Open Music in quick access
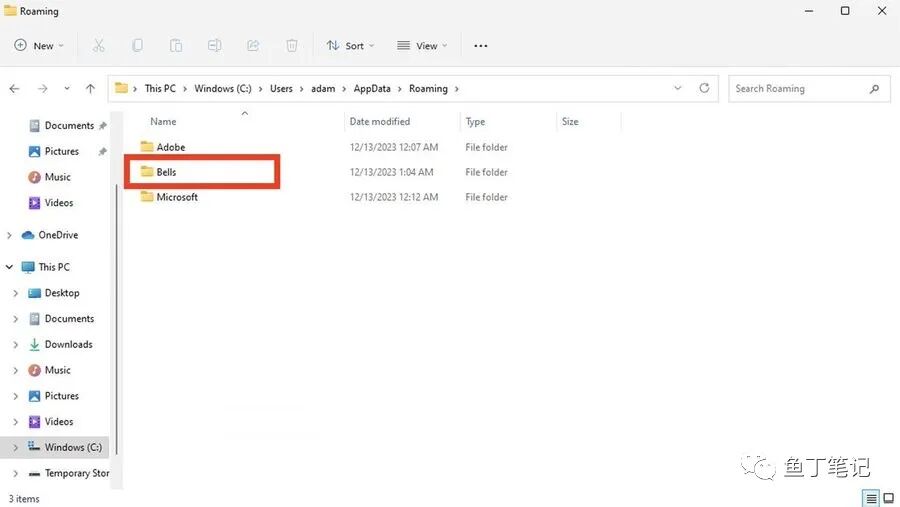Viewport: 900px width, 507px height. pos(50,177)
